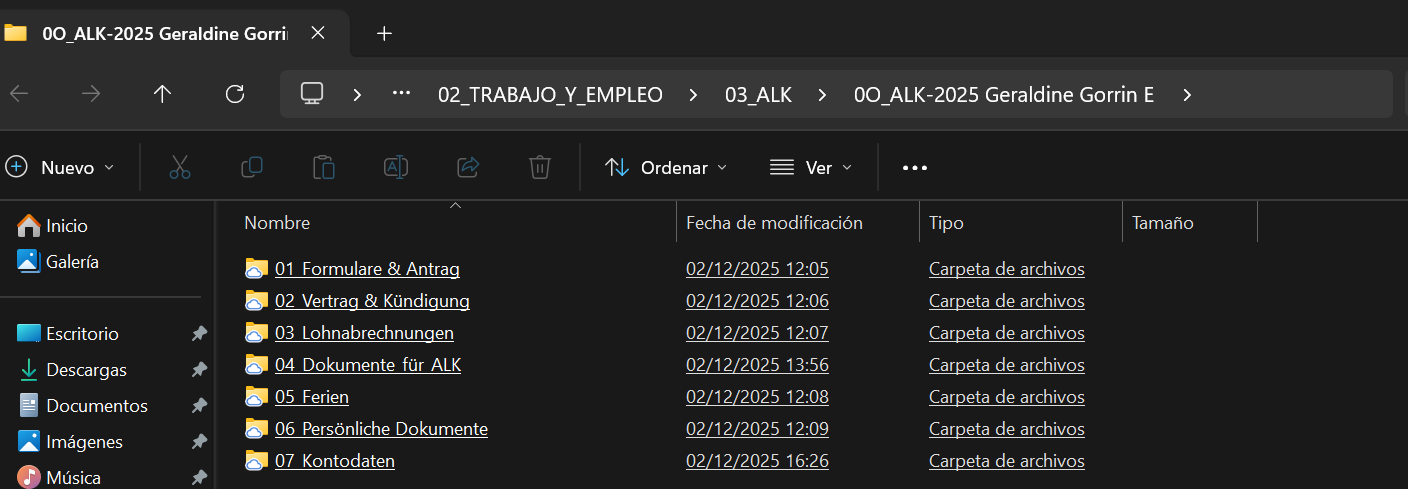
Task: Select the 07 Kontodaten folder
Action: 335,461
